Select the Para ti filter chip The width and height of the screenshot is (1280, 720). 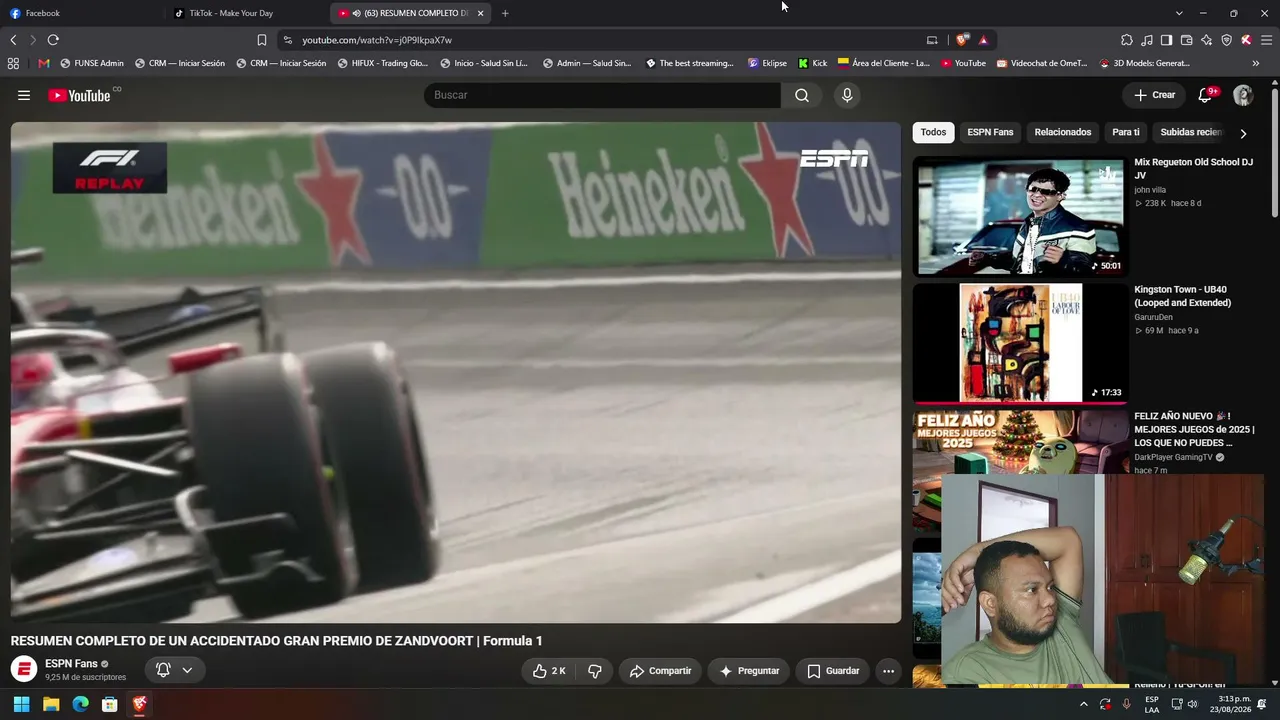[x=1126, y=132]
